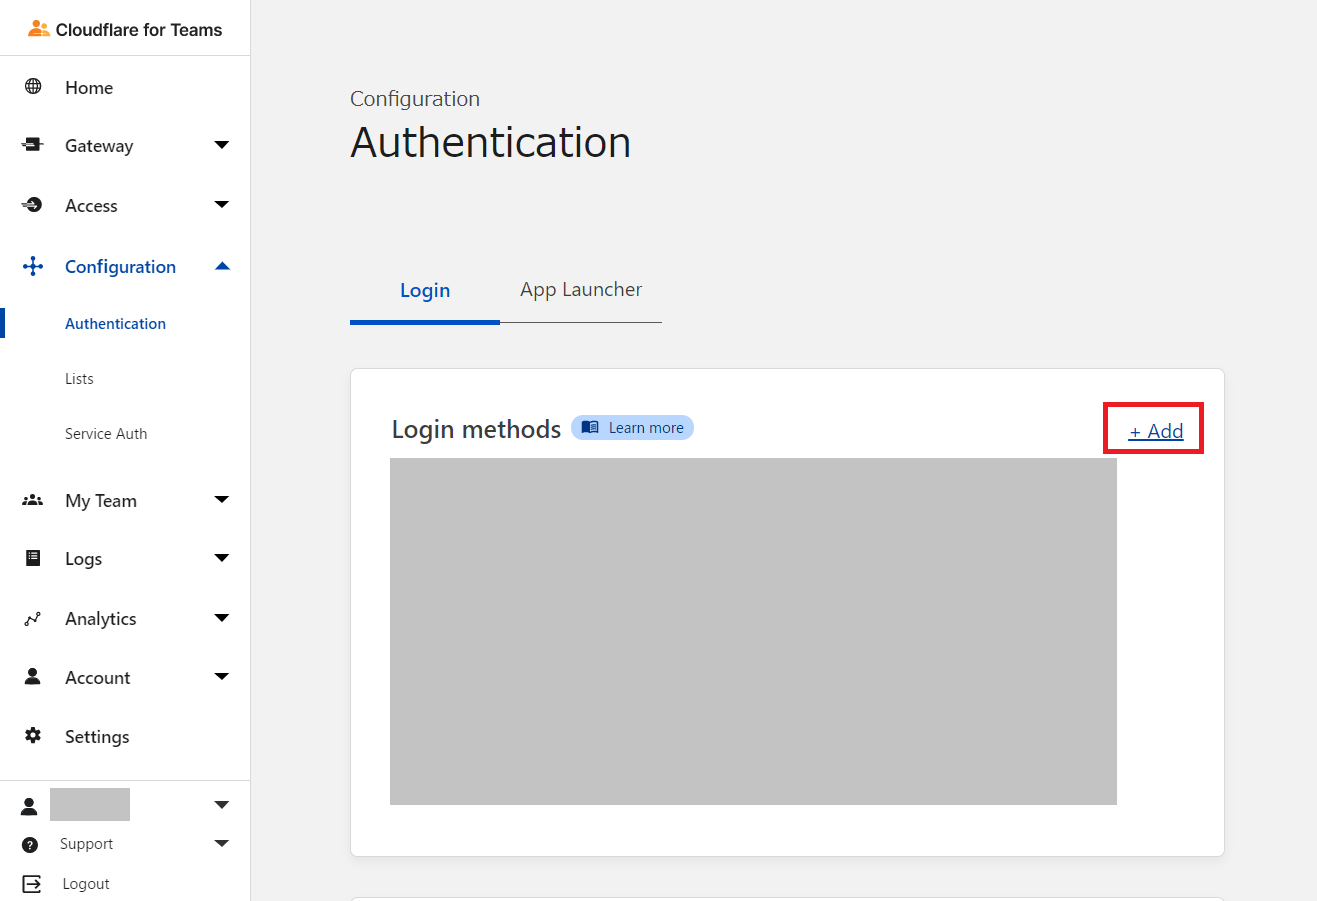The width and height of the screenshot is (1317, 901).
Task: Open the Settings page label
Action: point(97,737)
